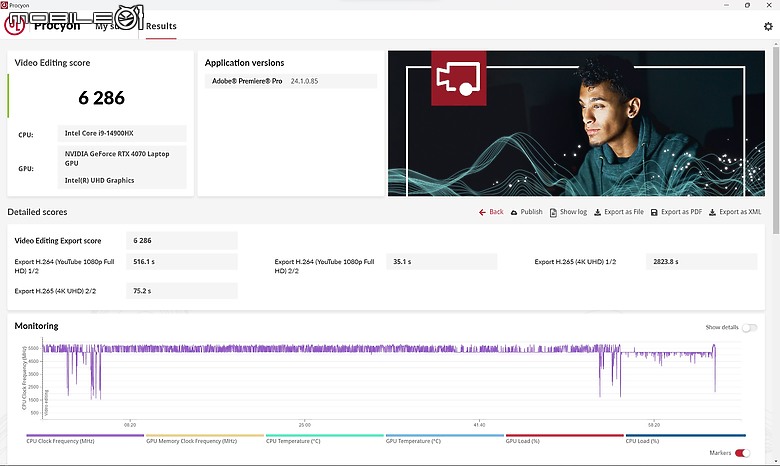Click Export H.265 (4K UHD) 1/2 label
Image resolution: width=780 pixels, height=466 pixels.
(x=575, y=262)
